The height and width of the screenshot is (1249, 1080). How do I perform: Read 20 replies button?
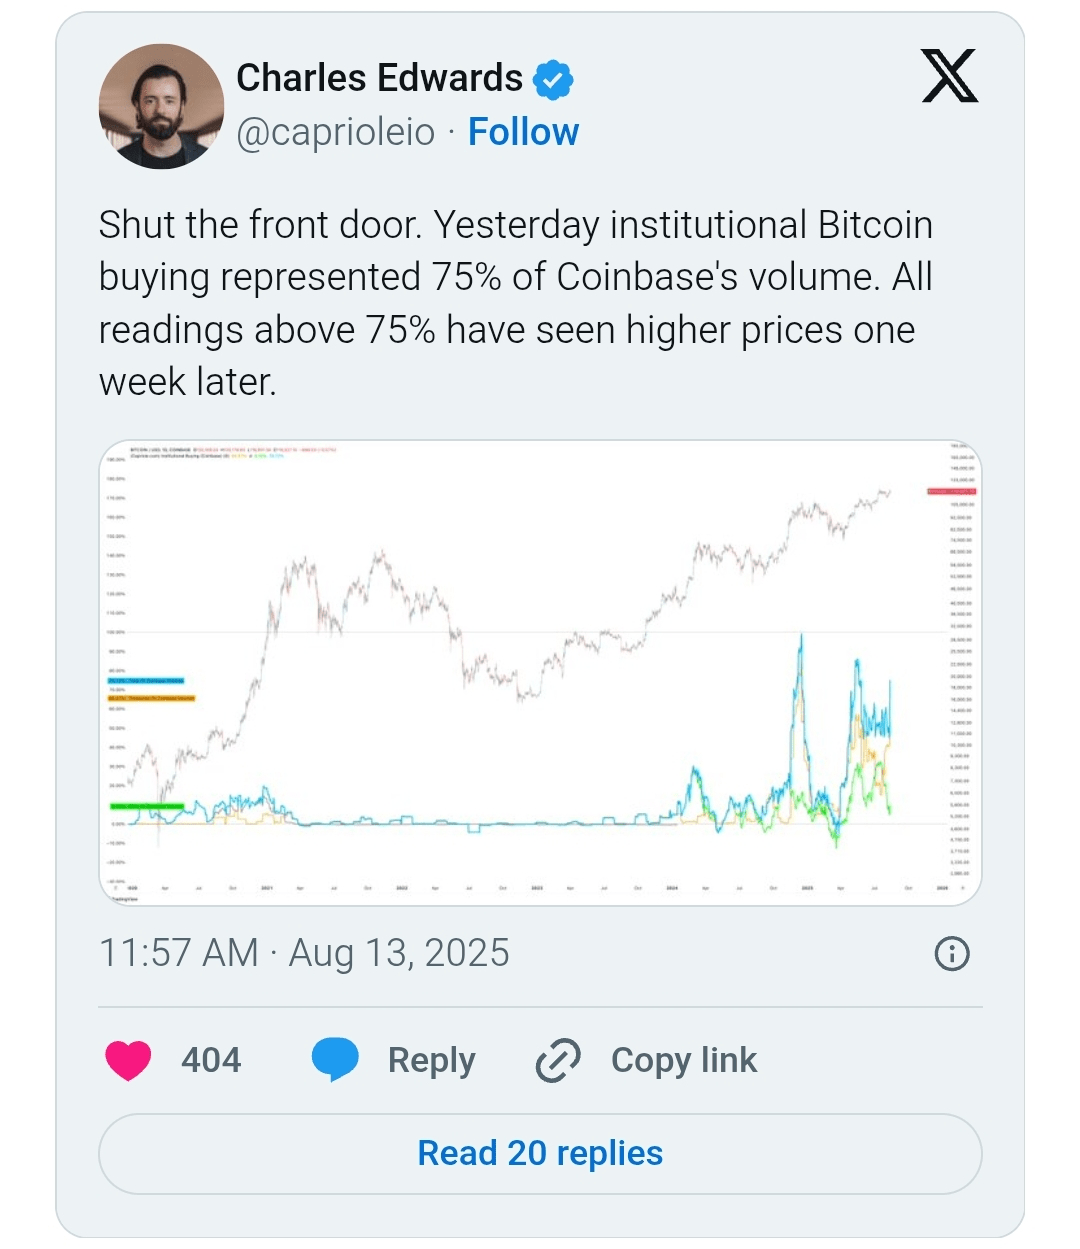tap(540, 1153)
